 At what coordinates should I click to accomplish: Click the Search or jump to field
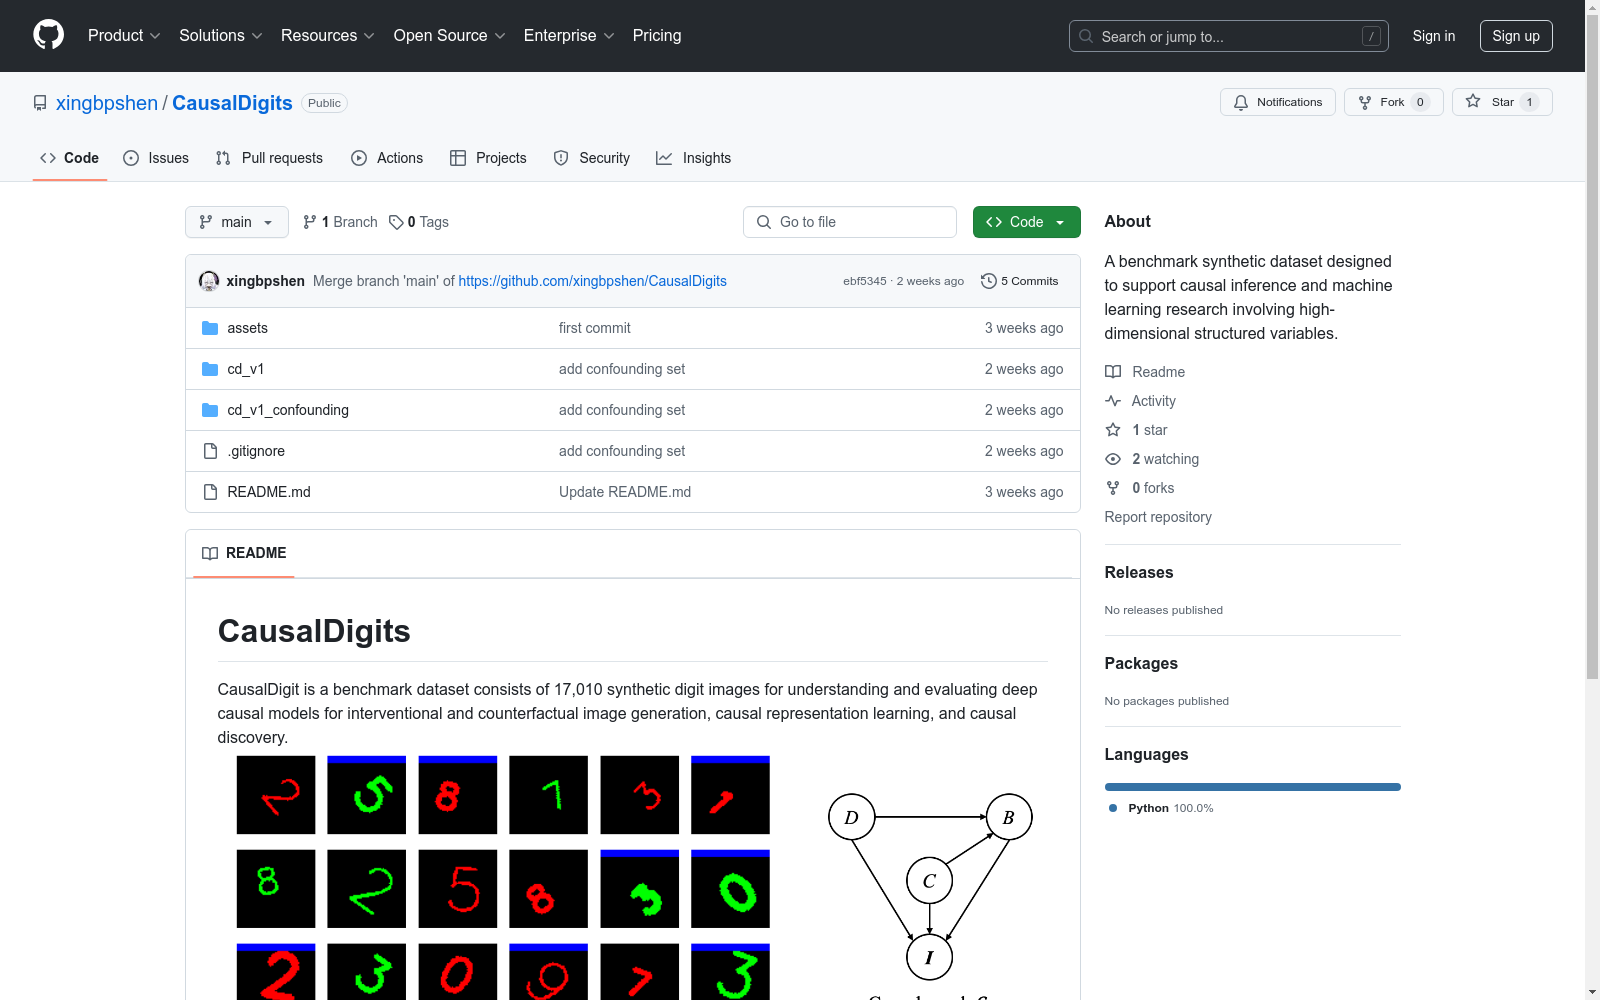[x=1229, y=36]
